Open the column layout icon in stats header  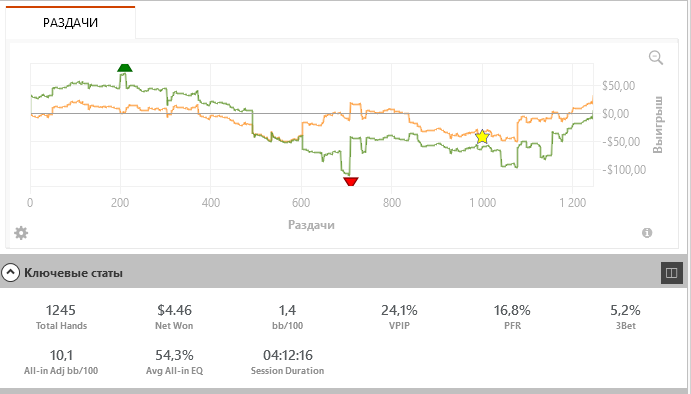672,273
